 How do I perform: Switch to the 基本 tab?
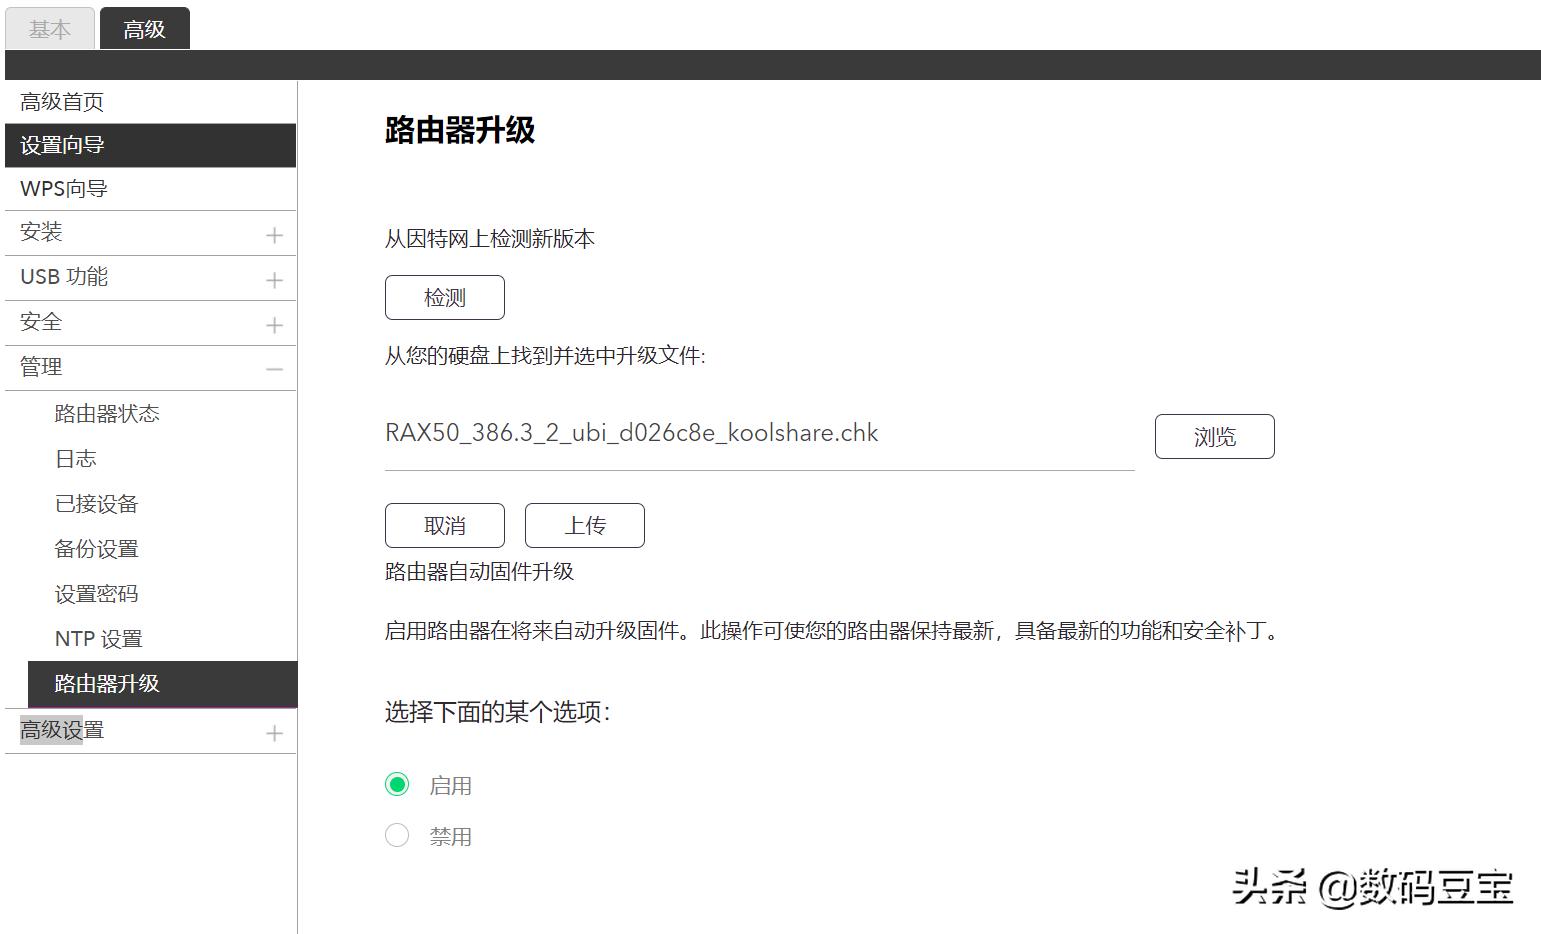pyautogui.click(x=49, y=28)
